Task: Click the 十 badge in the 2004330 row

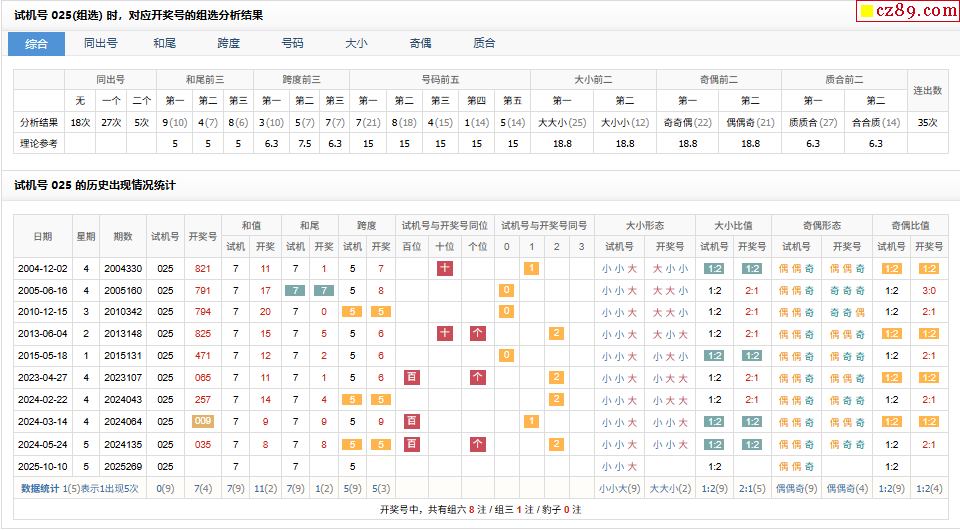Action: (x=445, y=268)
